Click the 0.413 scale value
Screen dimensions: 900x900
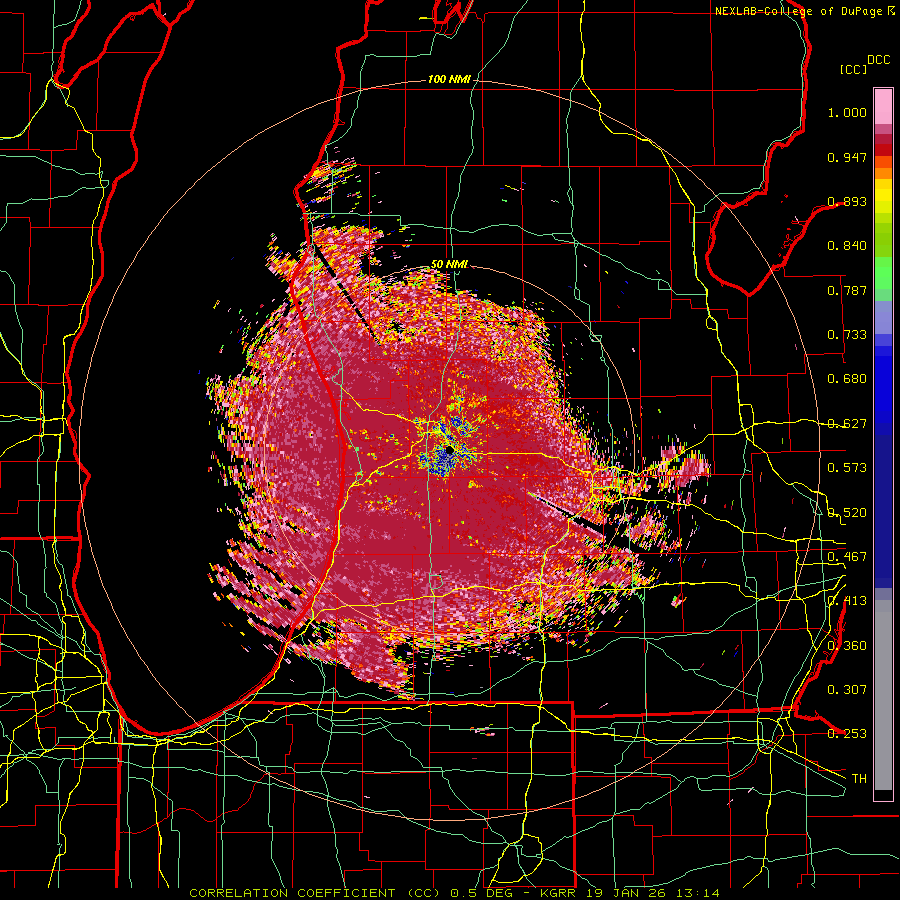pos(847,601)
